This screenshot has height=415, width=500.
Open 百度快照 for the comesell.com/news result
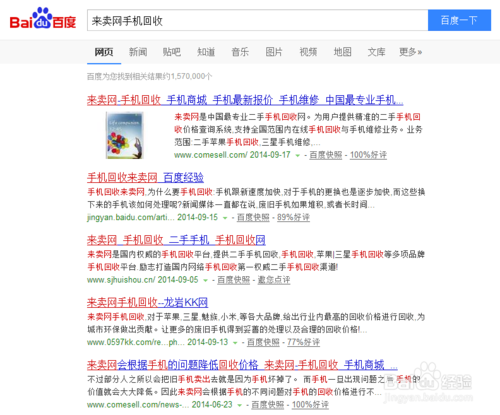(x=267, y=405)
